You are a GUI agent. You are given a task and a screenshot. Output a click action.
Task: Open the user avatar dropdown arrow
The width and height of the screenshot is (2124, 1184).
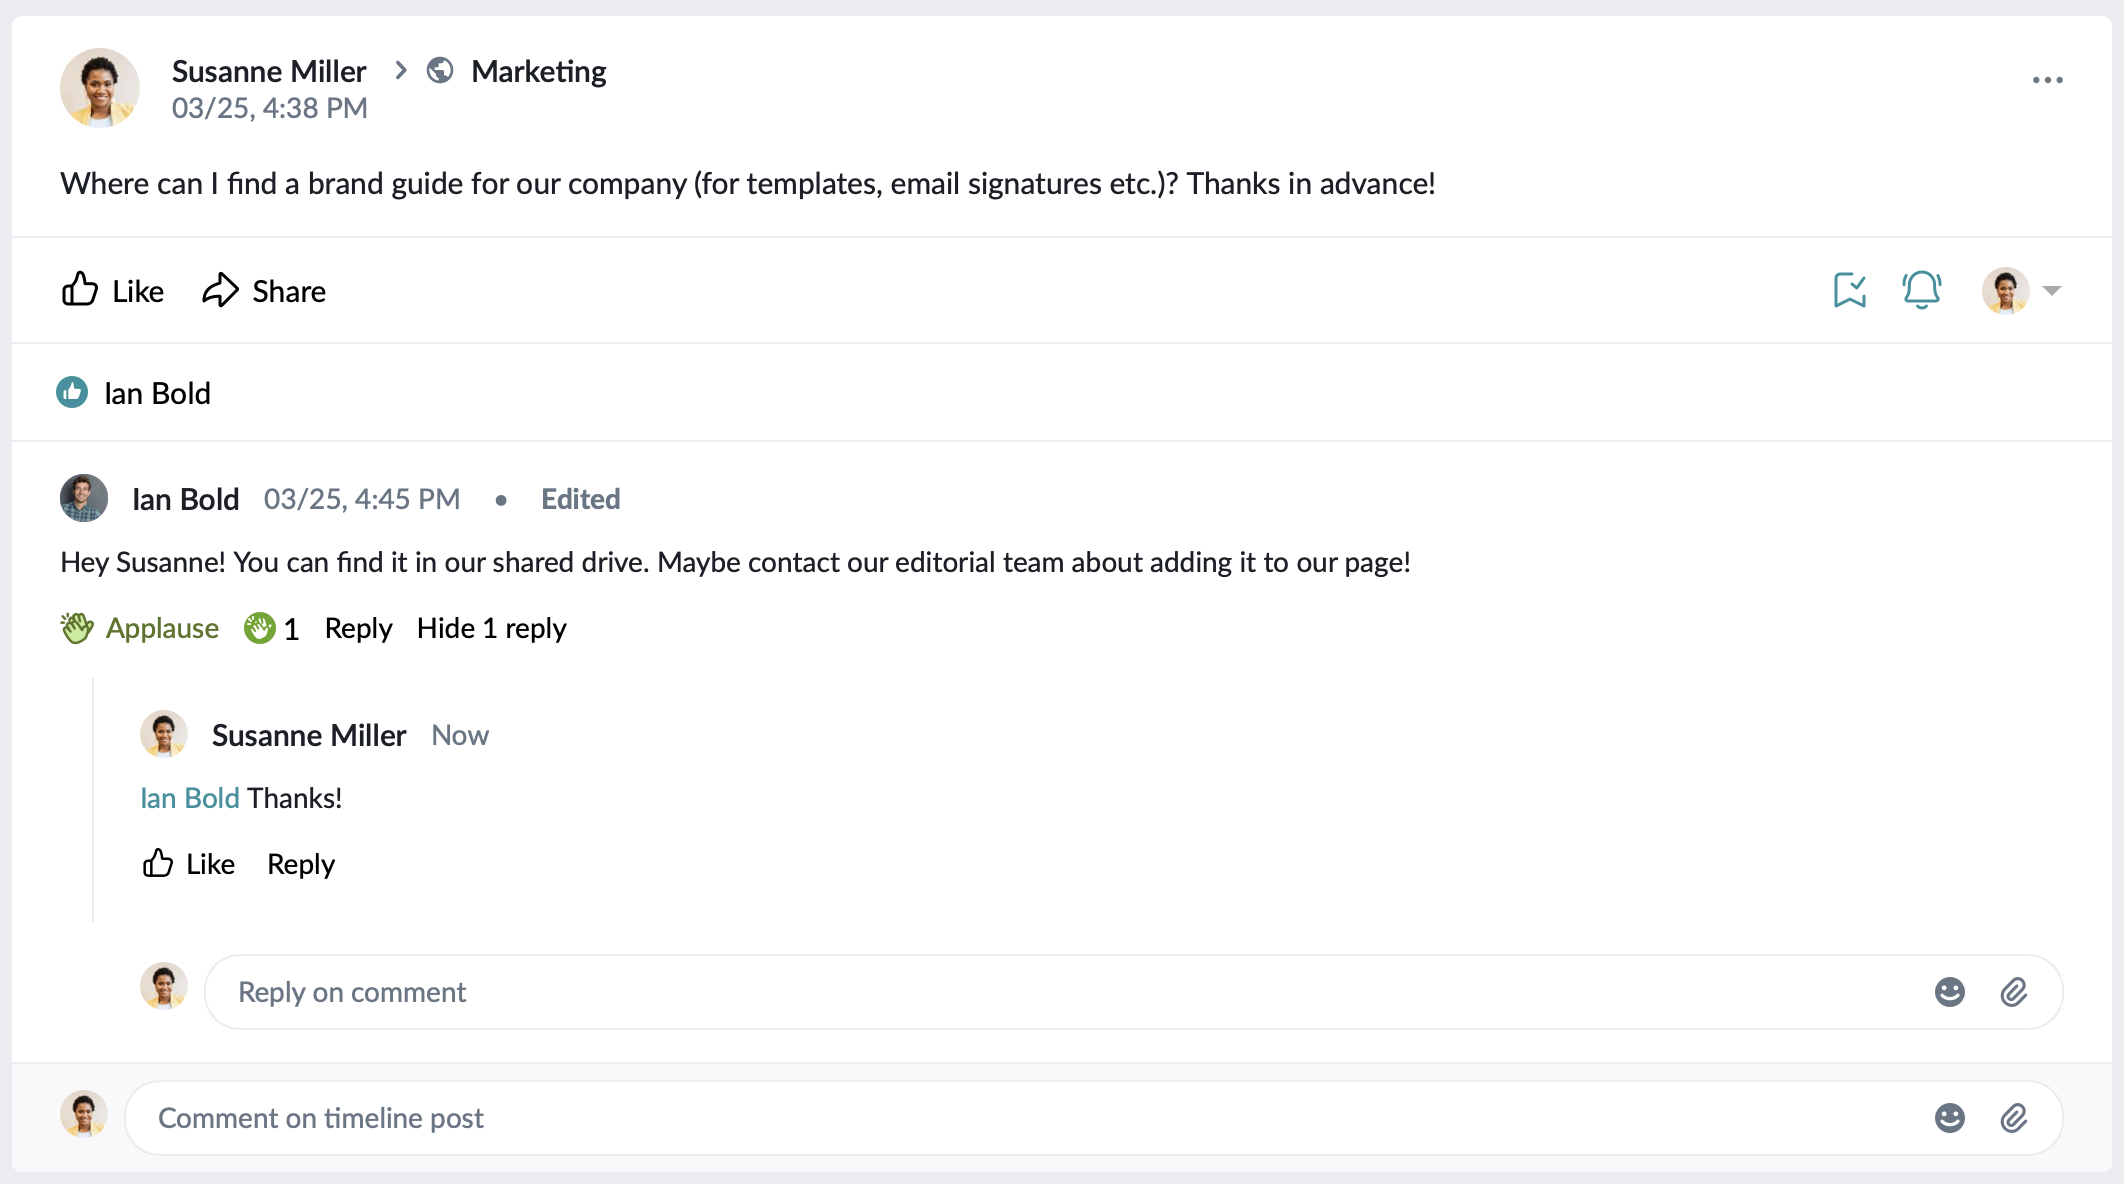[x=2052, y=291]
